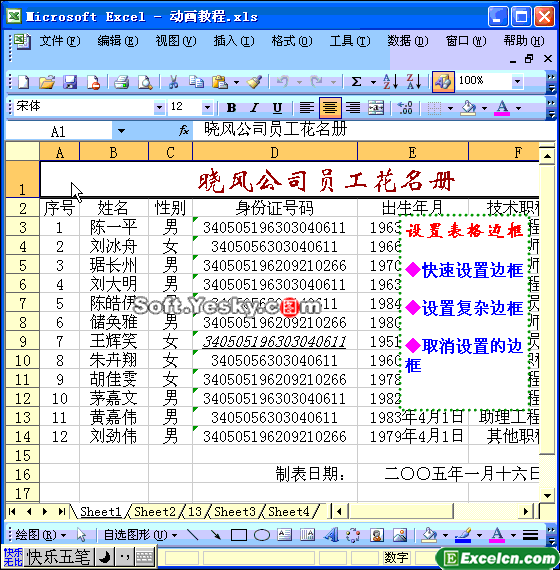Select the Arrow drawing tool
This screenshot has height=570, width=560.
point(215,535)
